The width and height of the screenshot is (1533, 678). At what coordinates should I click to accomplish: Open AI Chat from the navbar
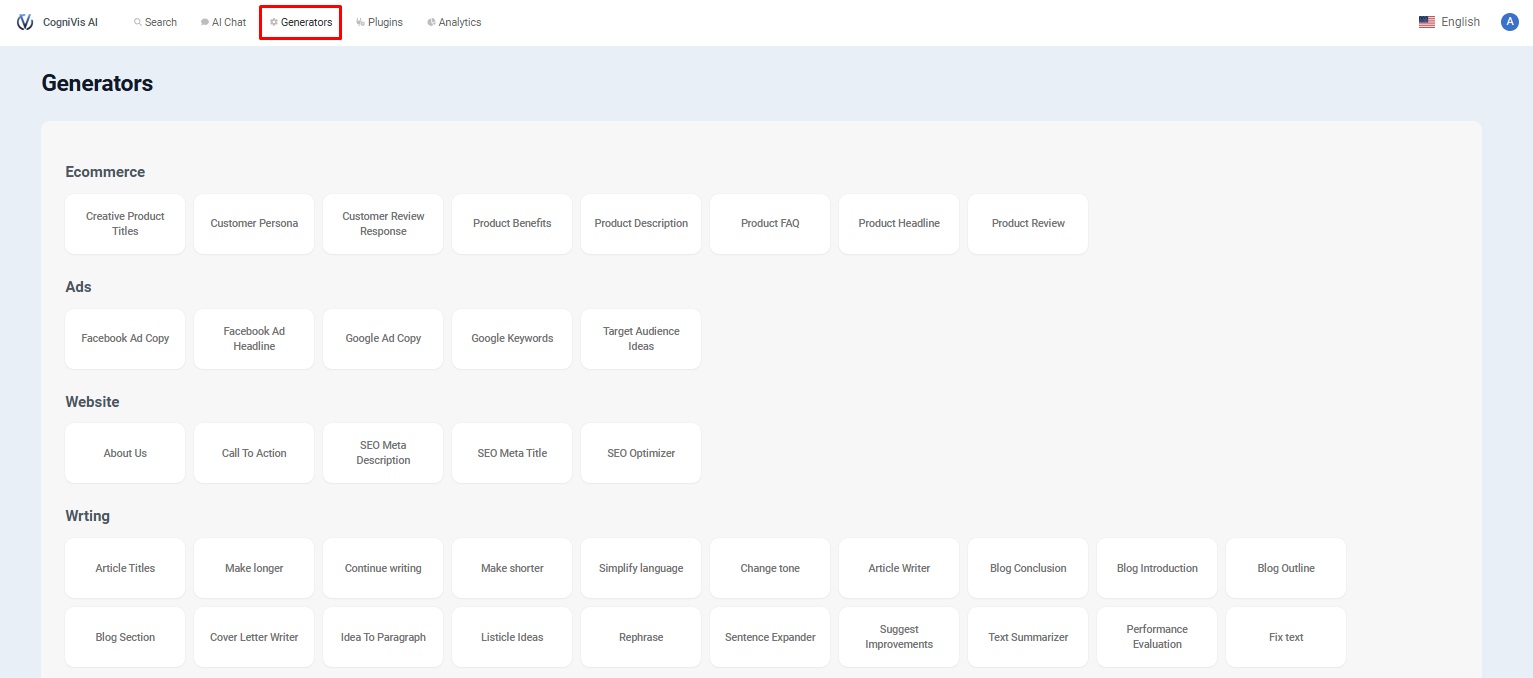click(x=223, y=22)
